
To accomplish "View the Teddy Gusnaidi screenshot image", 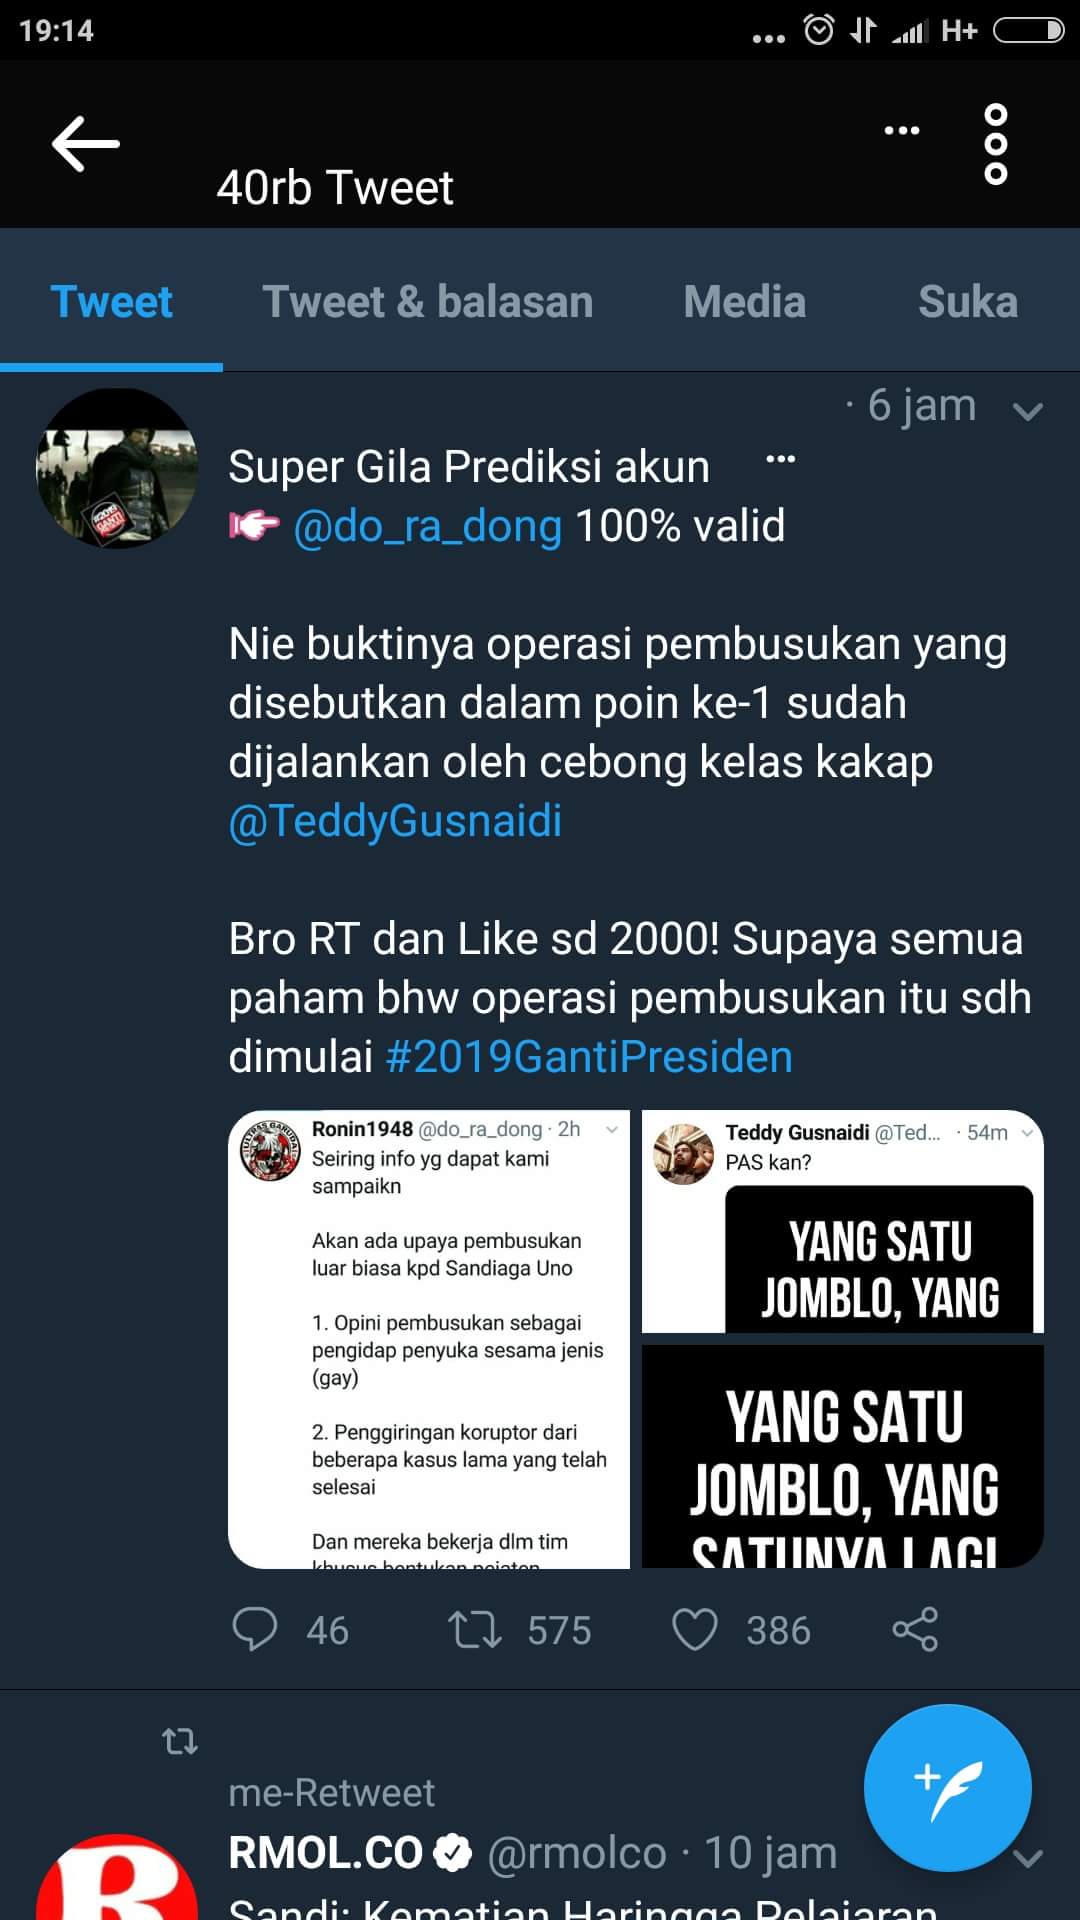I will coord(843,1221).
